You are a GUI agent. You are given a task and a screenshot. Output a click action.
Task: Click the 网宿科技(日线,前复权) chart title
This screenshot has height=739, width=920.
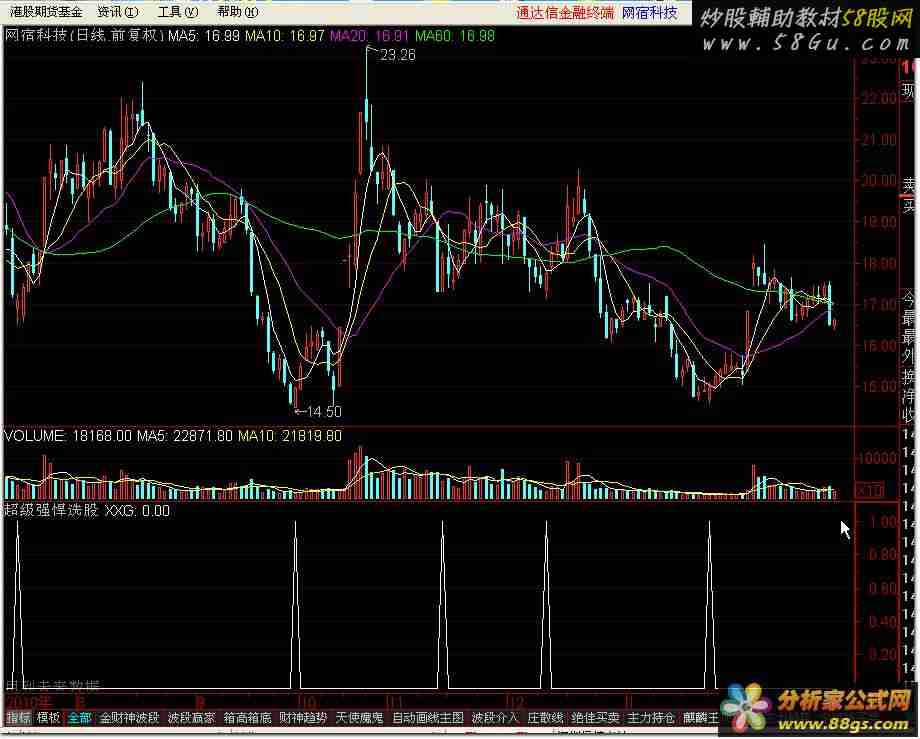coord(85,36)
